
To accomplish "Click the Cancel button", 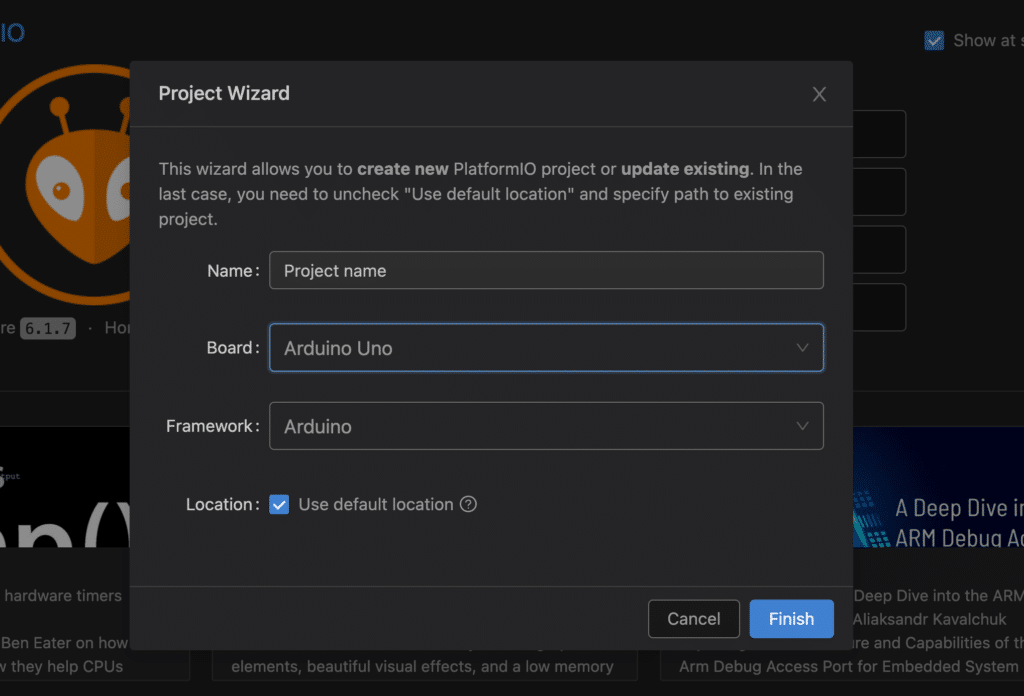I will pos(694,618).
